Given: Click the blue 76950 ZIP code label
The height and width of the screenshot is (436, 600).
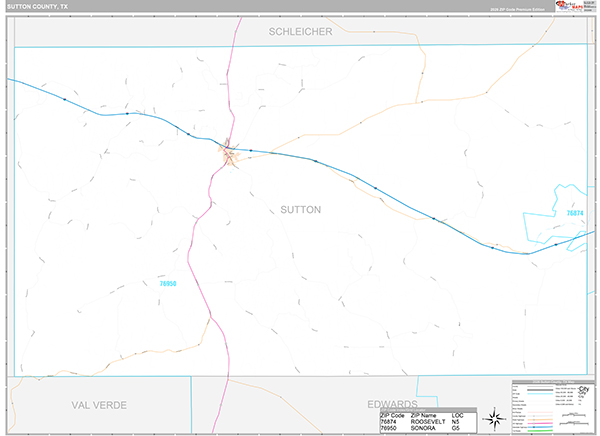Looking at the screenshot, I should pos(168,284).
